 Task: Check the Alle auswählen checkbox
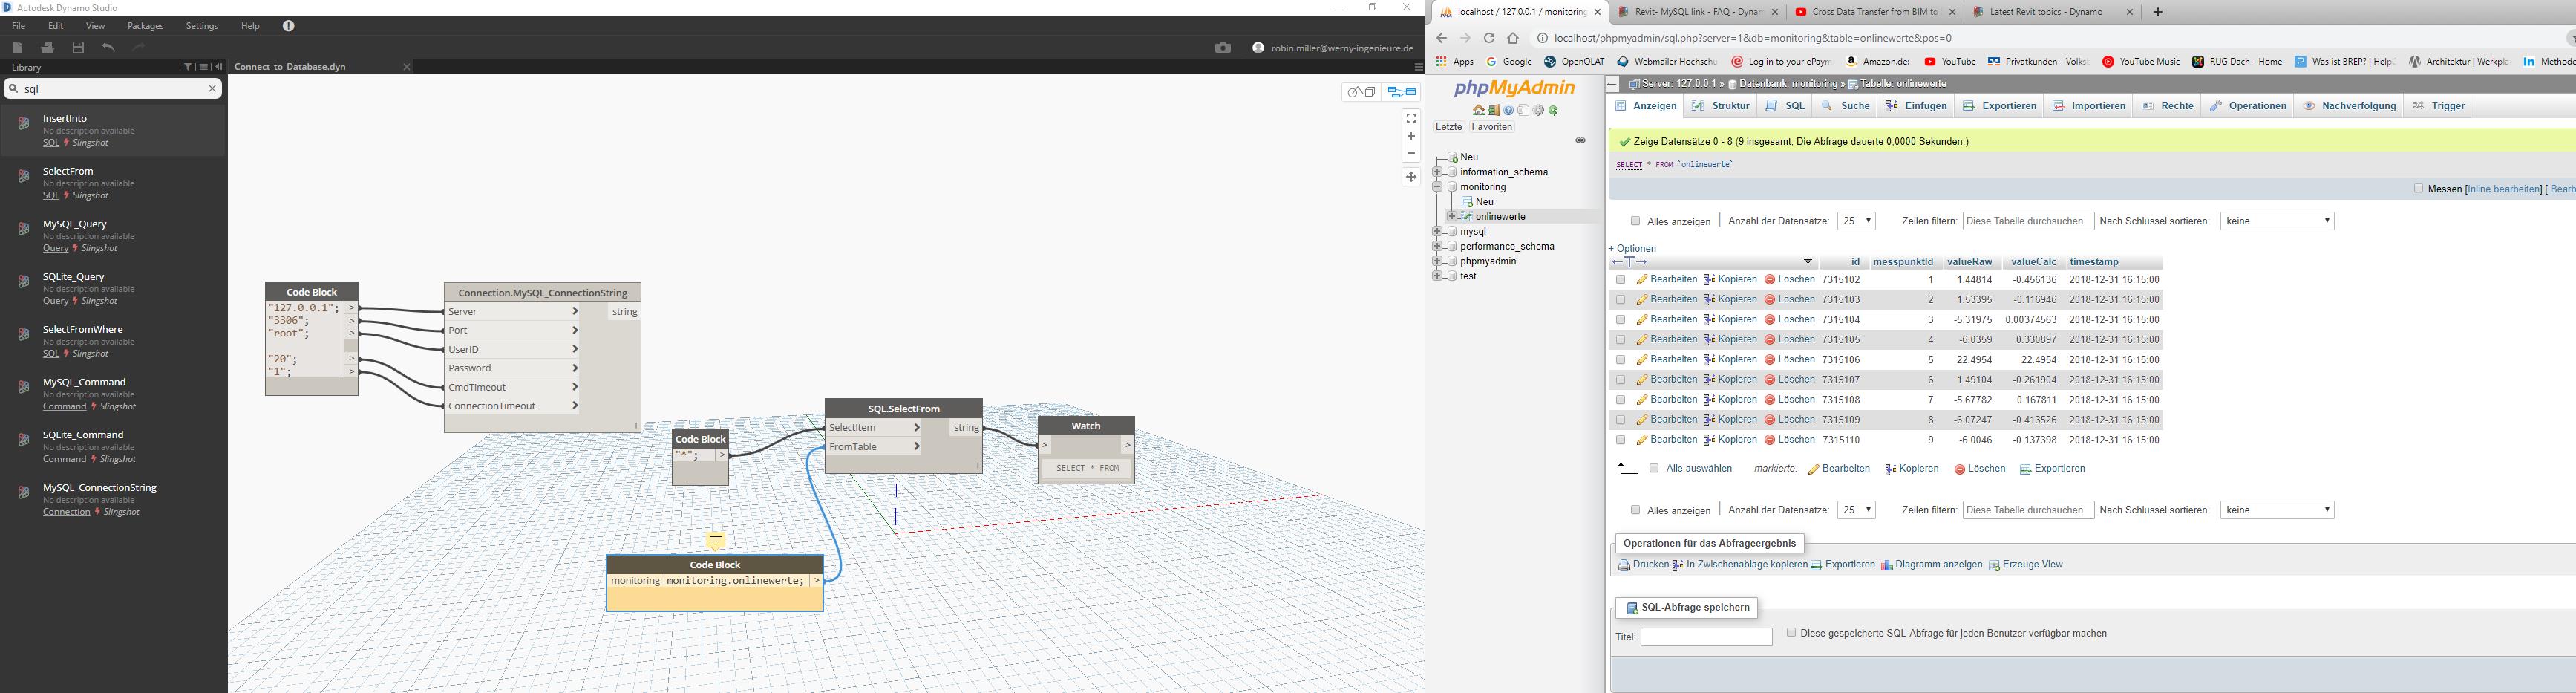pyautogui.click(x=1654, y=469)
